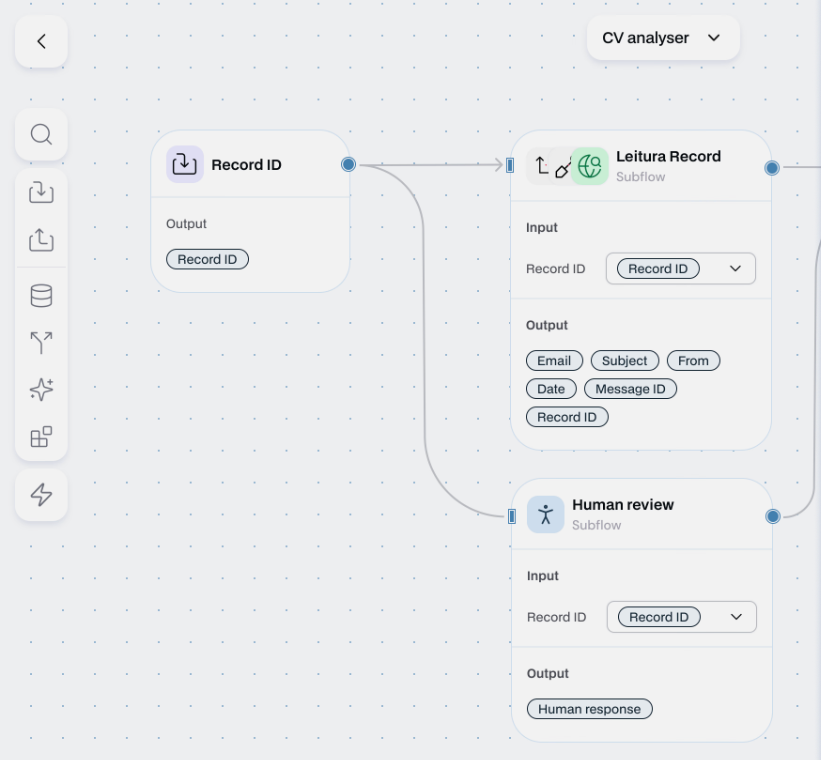This screenshot has width=824, height=760.
Task: Select the output upload icon in sidebar
Action: pyautogui.click(x=41, y=240)
